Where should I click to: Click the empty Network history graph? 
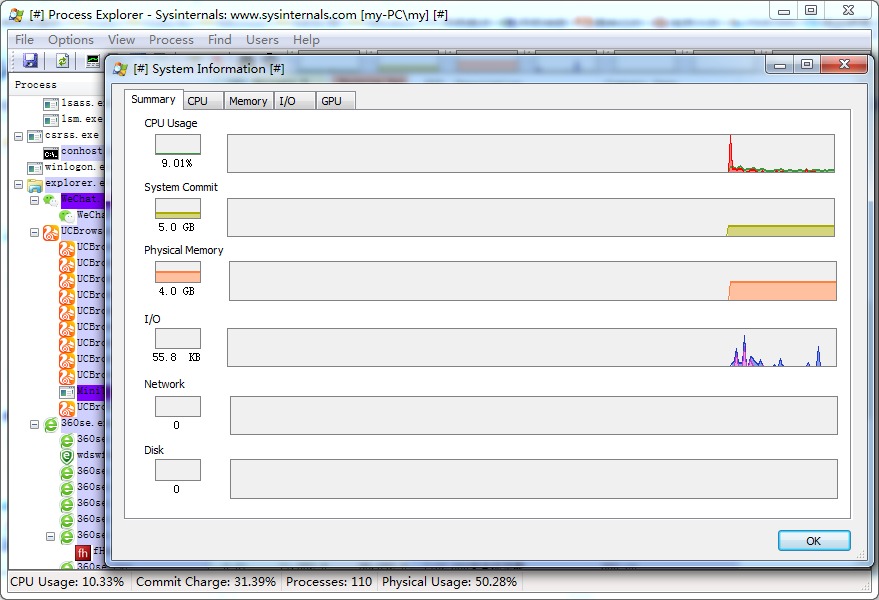[x=534, y=416]
